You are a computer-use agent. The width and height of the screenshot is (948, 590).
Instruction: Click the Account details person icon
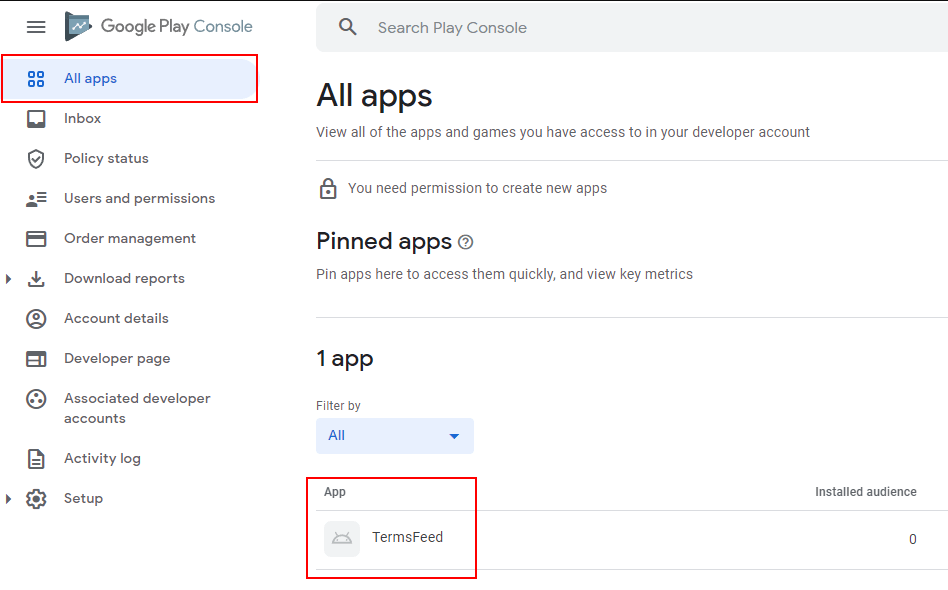pyautogui.click(x=36, y=319)
